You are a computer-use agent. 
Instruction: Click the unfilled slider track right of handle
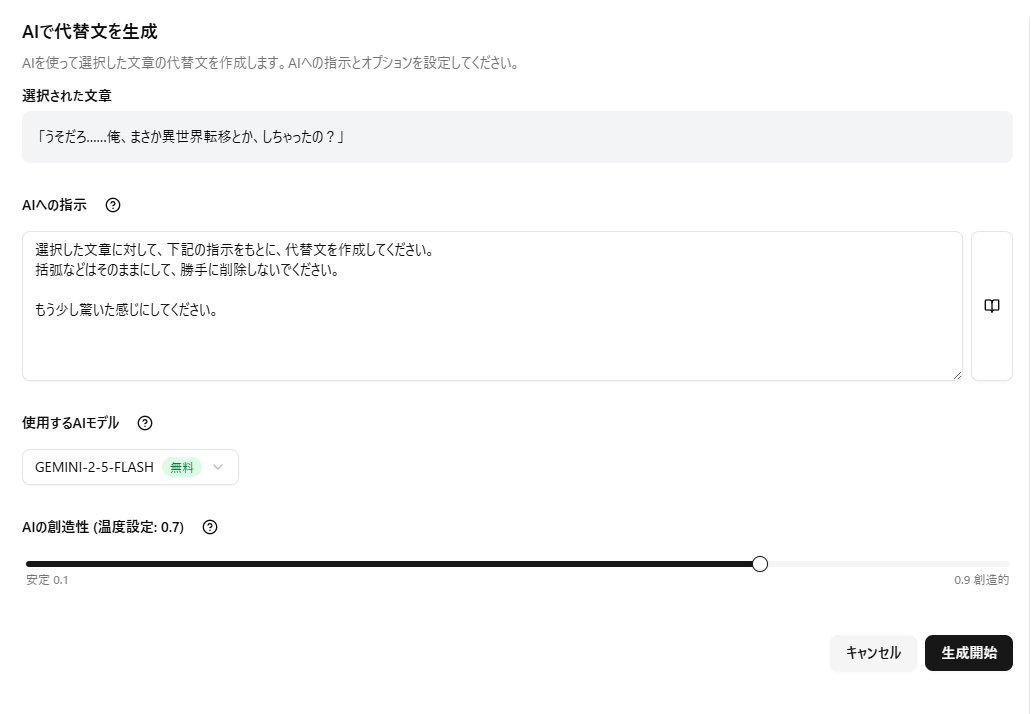pos(885,564)
